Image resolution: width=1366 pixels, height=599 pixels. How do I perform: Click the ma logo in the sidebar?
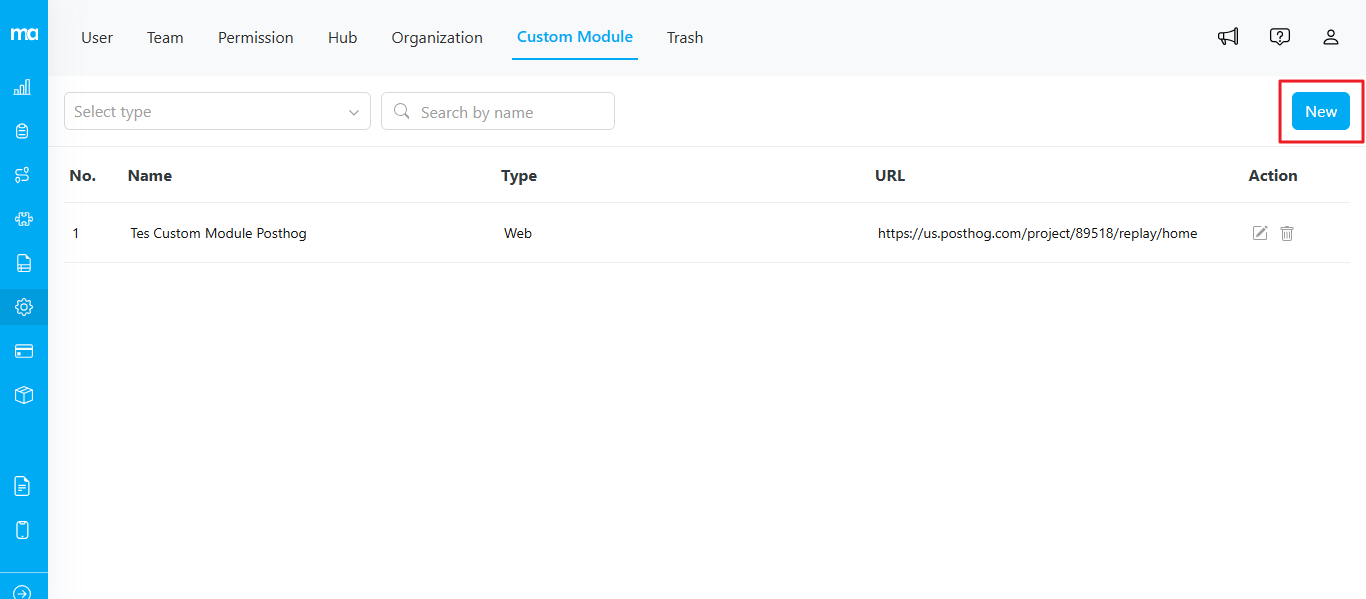[x=24, y=34]
